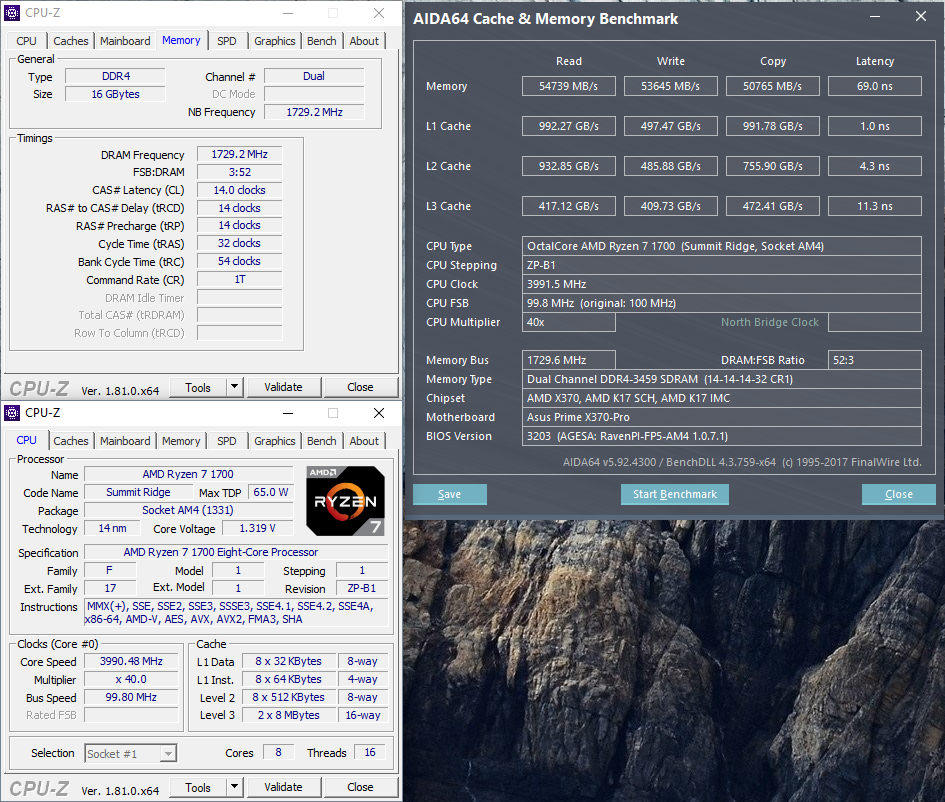Save the AIDA64 benchmark results
The image size is (945, 802).
(x=450, y=494)
